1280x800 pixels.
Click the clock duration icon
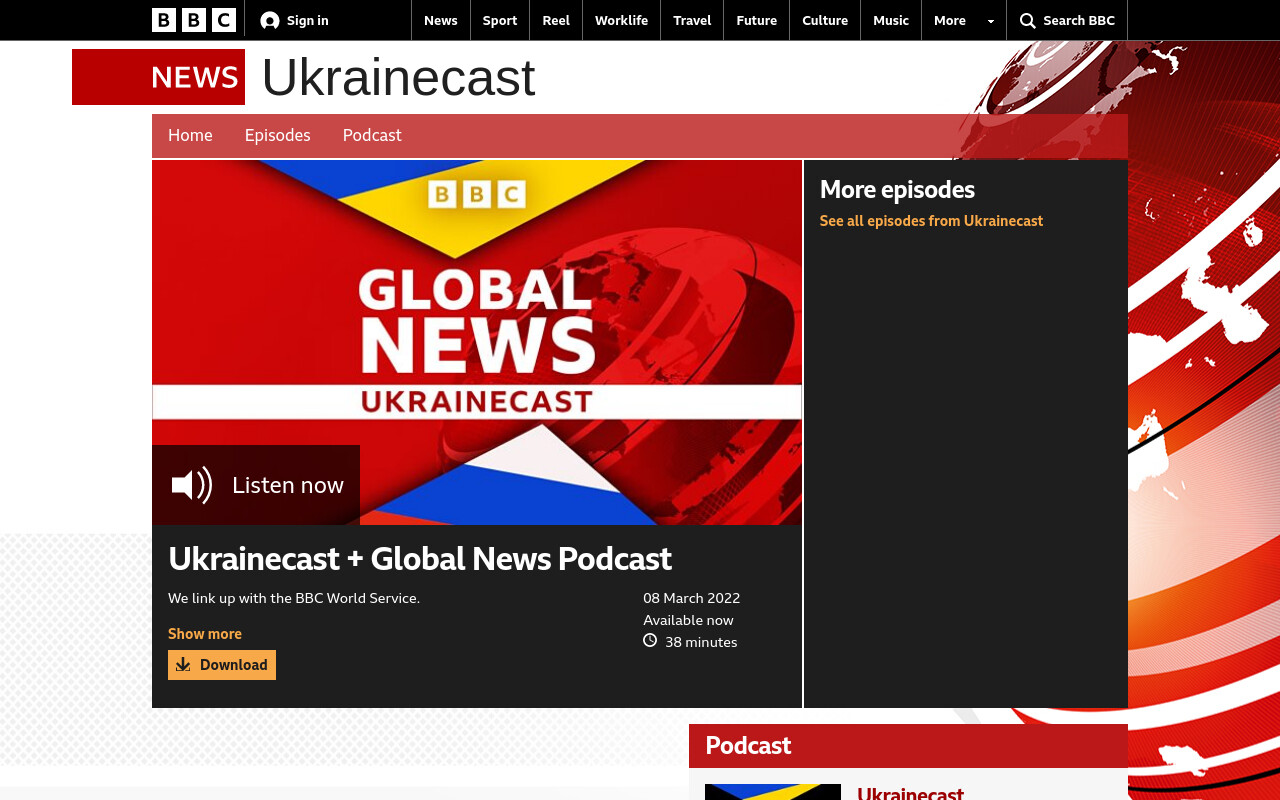[650, 641]
